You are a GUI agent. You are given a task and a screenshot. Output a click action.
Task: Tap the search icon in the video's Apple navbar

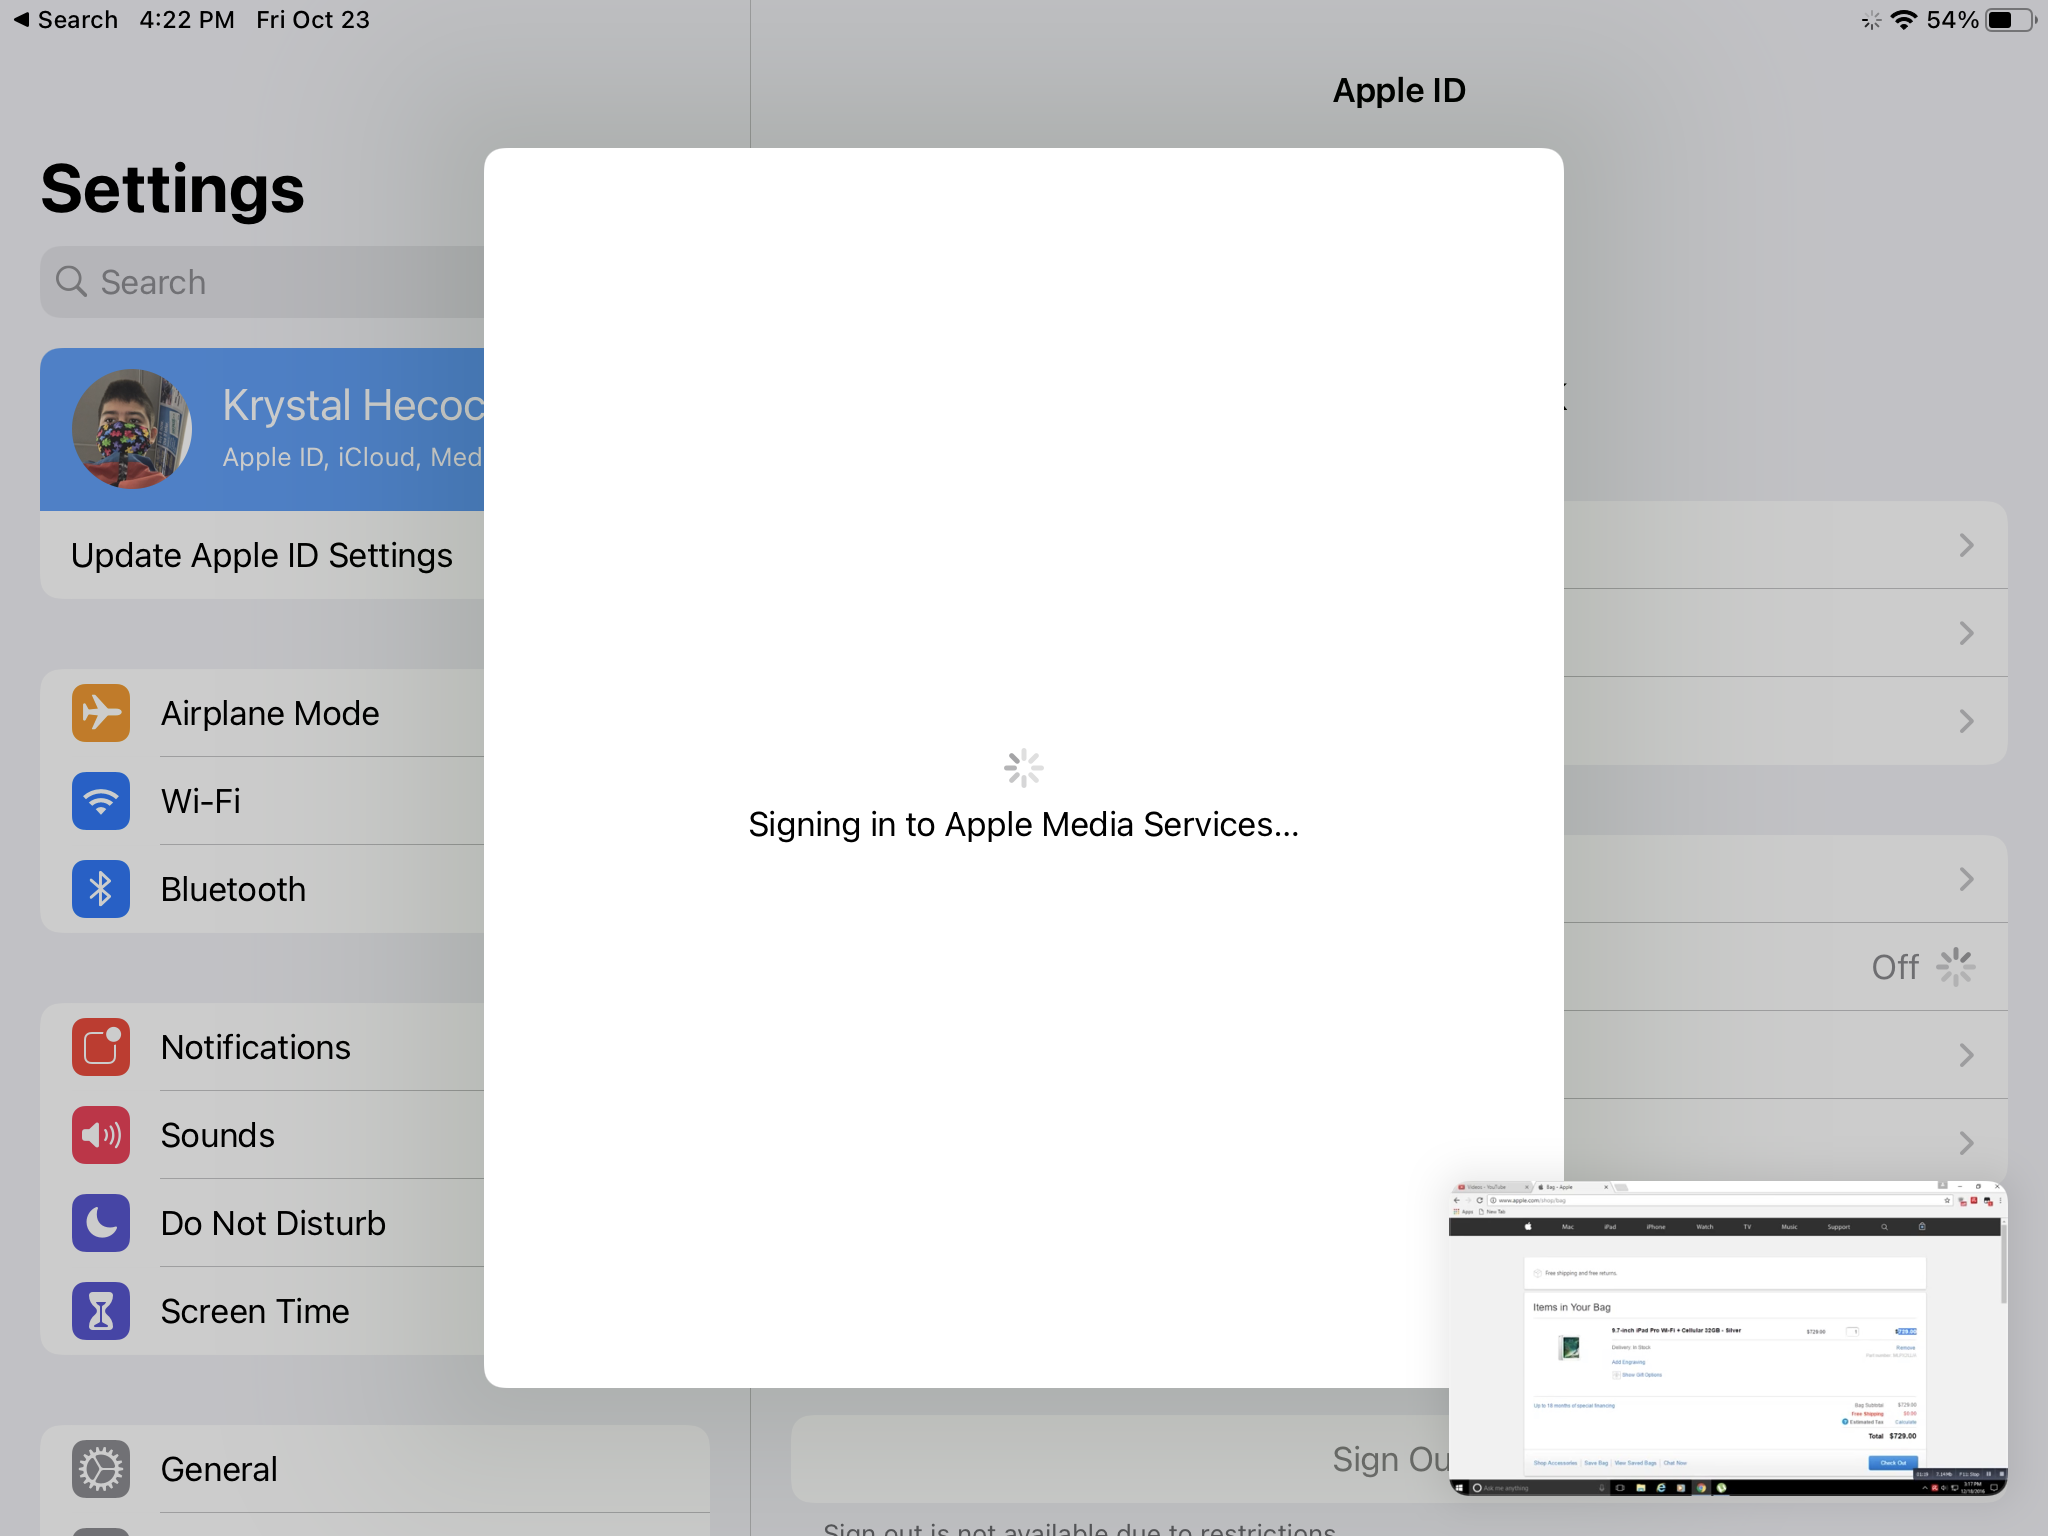[1884, 1226]
